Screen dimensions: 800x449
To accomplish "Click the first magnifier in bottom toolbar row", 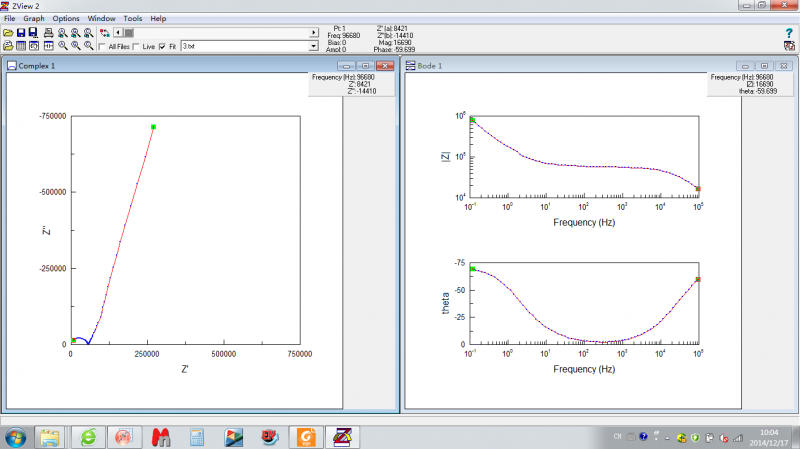I will [62, 46].
